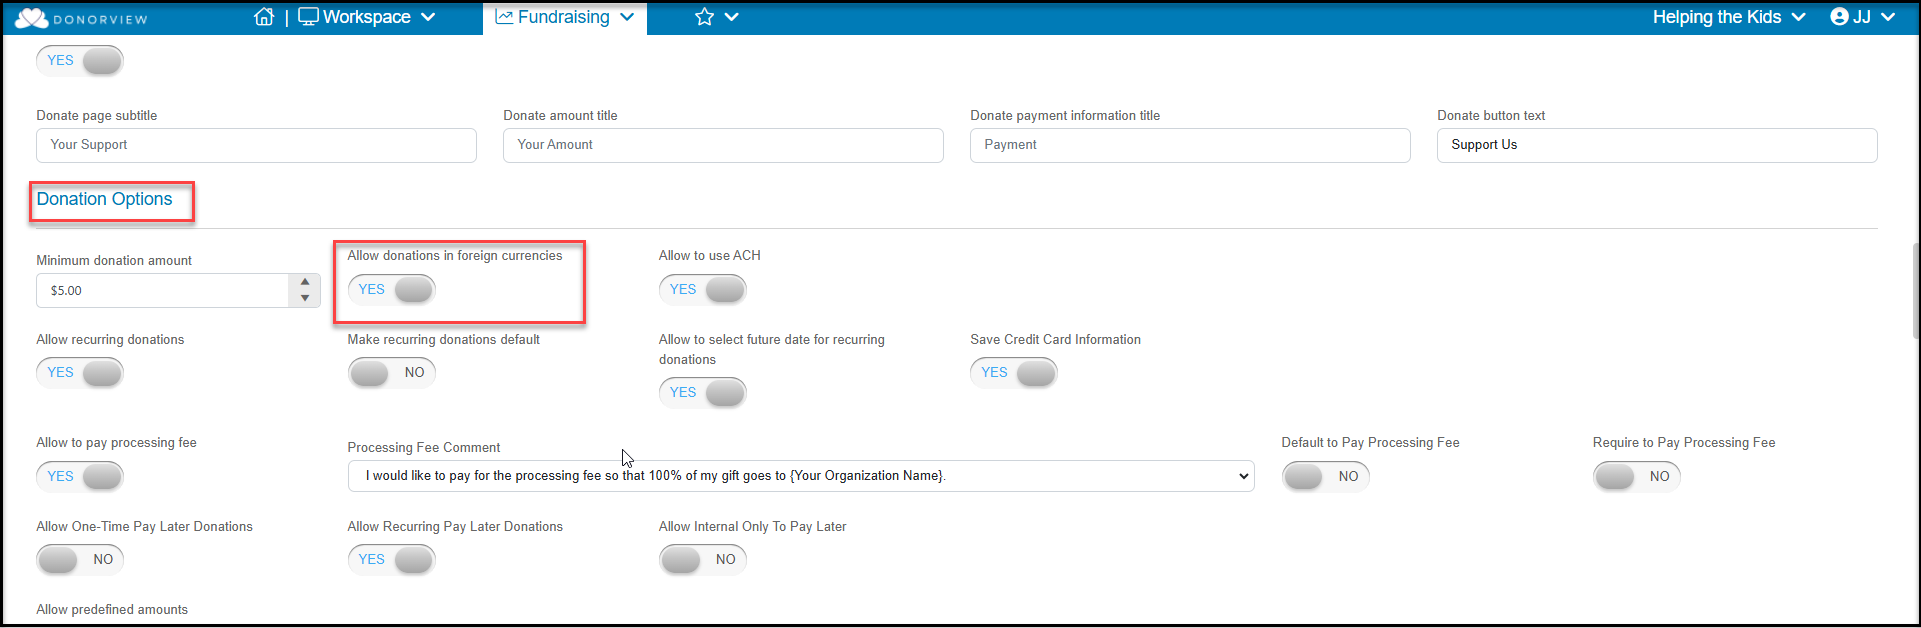Click the Donate page subtitle field

point(256,145)
